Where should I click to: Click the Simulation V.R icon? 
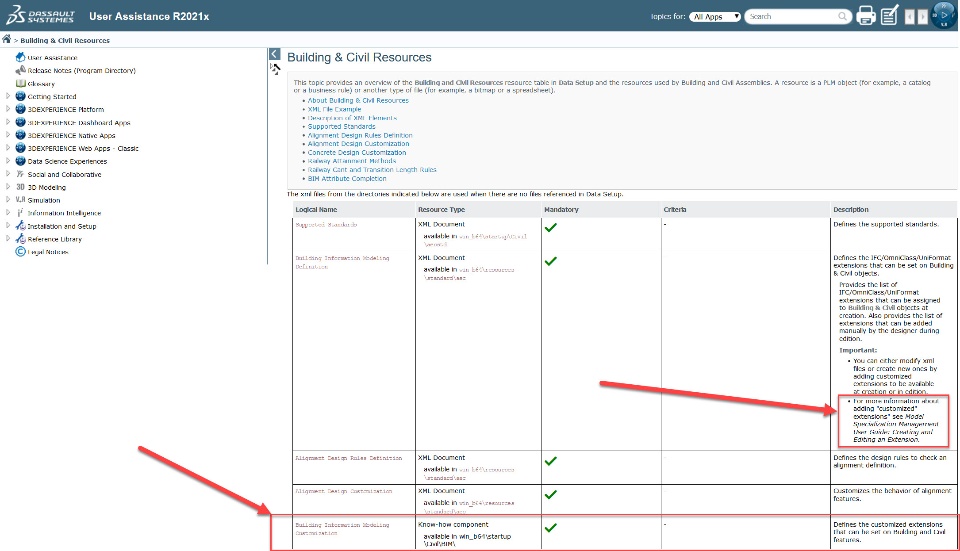point(20,200)
